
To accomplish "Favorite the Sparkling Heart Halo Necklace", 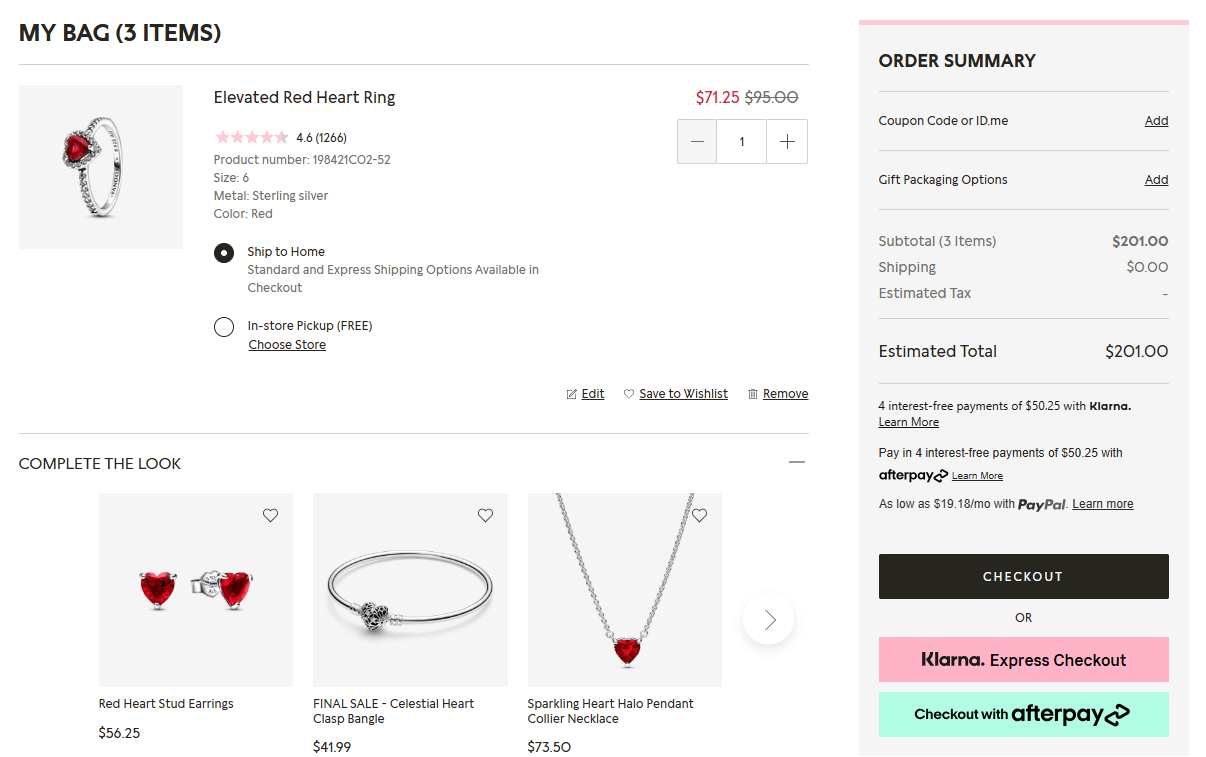I will pos(699,516).
